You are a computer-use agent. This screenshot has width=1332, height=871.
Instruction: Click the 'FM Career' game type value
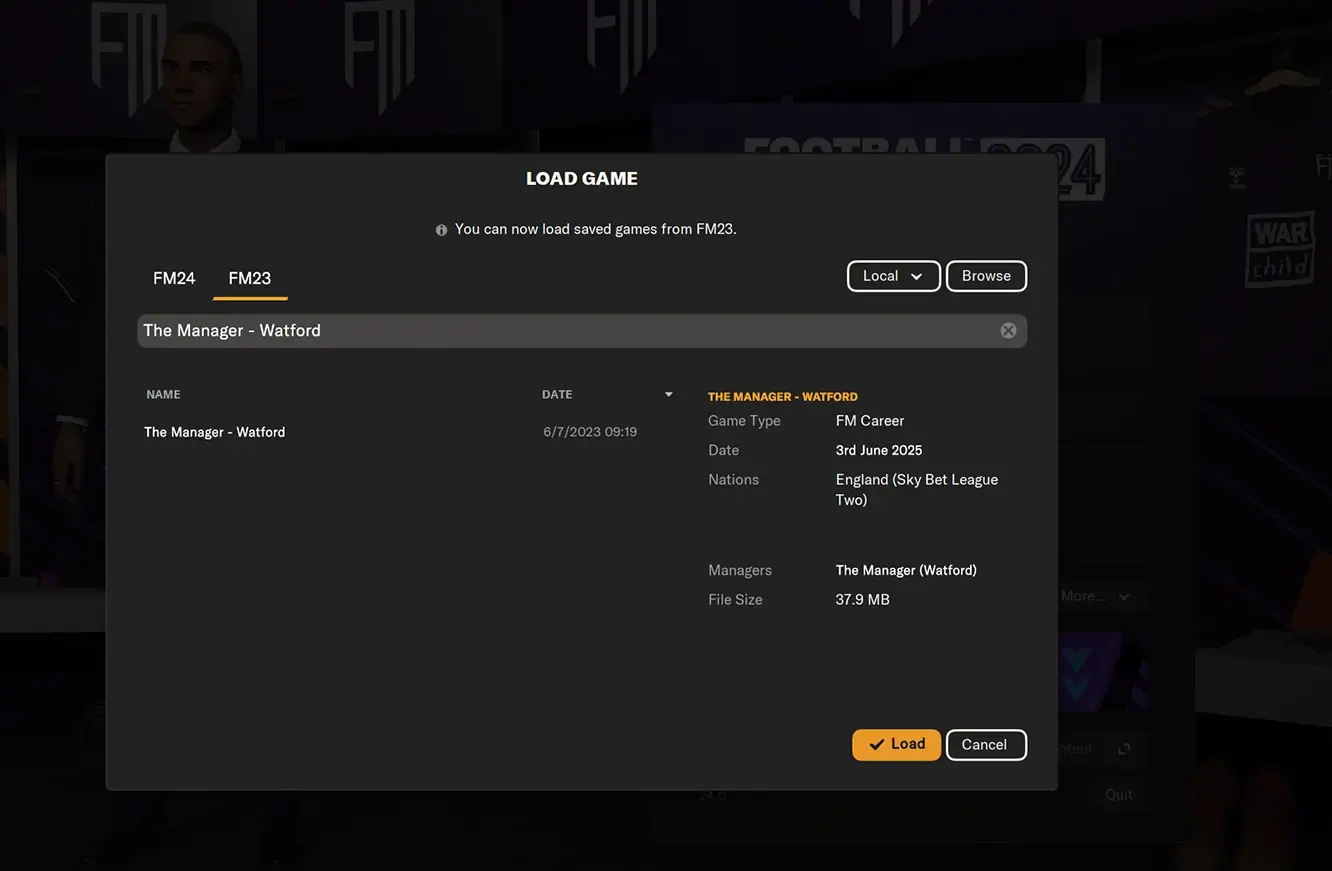[870, 421]
